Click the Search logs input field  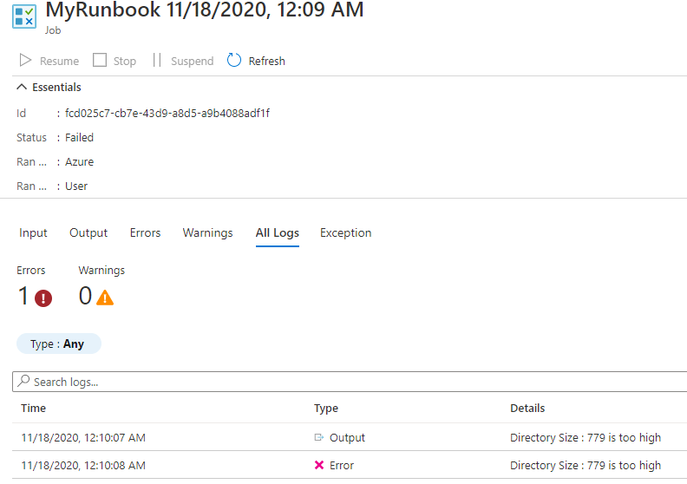pyautogui.click(x=350, y=382)
